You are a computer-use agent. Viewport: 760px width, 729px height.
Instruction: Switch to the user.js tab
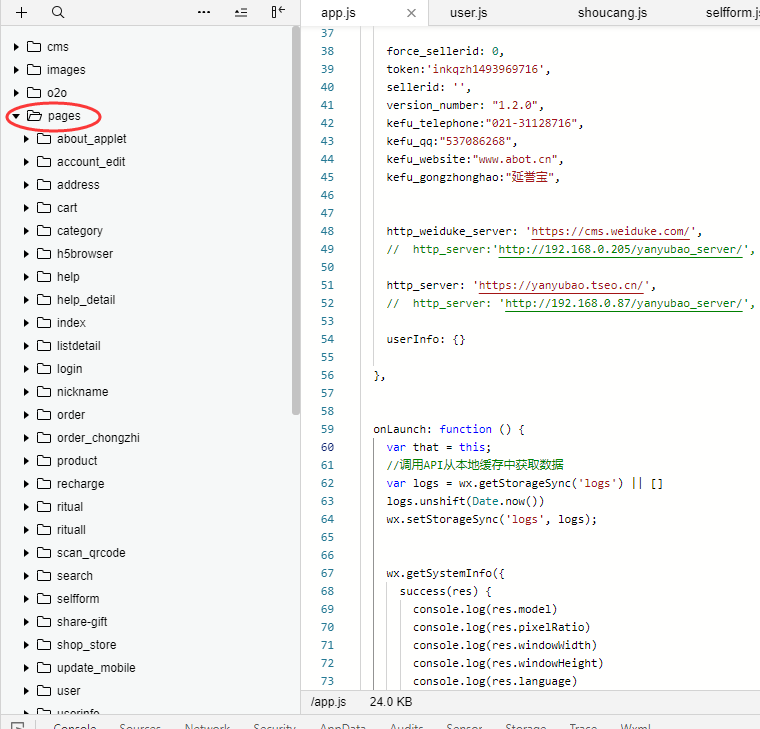click(x=468, y=13)
